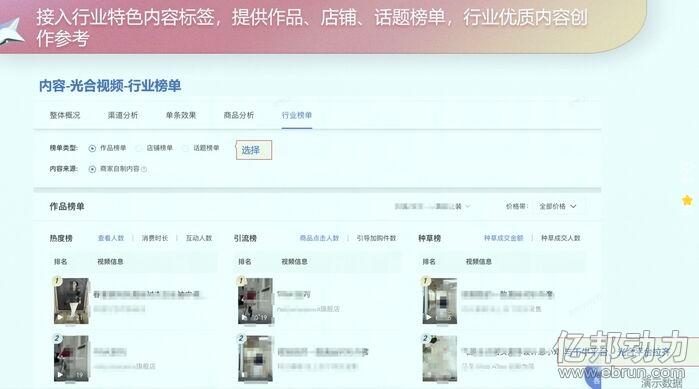Choose the 店铺榜单 radio option
The height and width of the screenshot is (389, 699).
click(139, 148)
